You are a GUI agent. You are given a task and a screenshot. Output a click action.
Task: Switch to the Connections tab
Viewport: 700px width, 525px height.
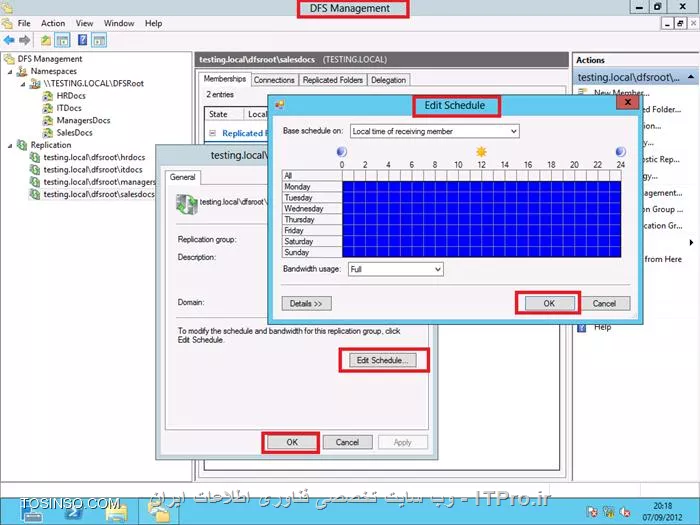(274, 80)
